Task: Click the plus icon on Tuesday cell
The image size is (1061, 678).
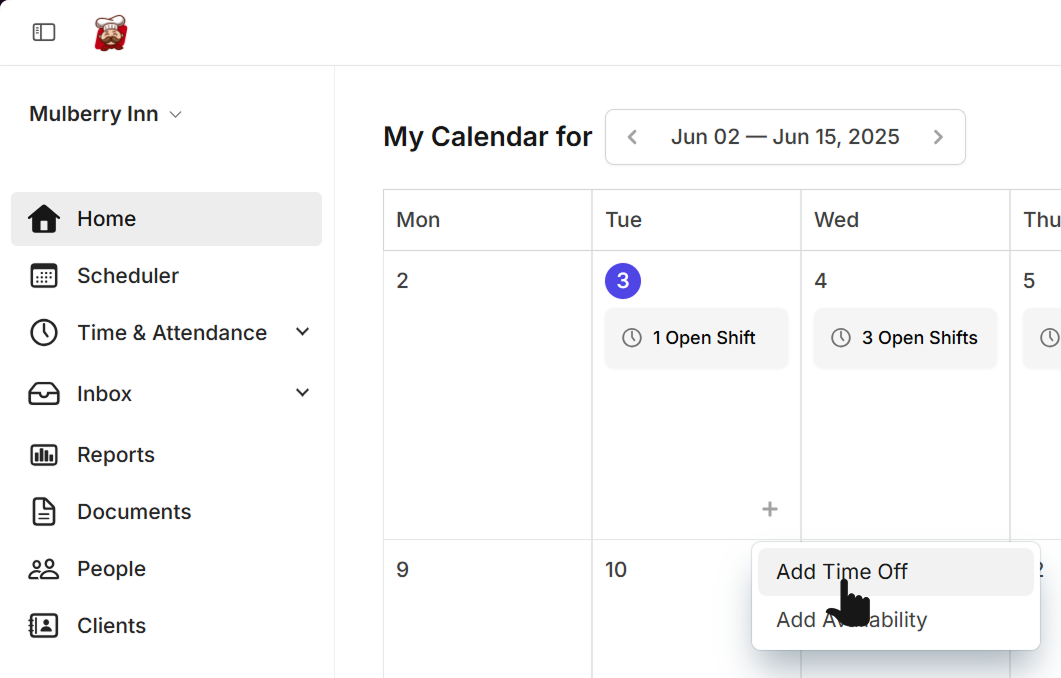Action: pyautogui.click(x=770, y=509)
